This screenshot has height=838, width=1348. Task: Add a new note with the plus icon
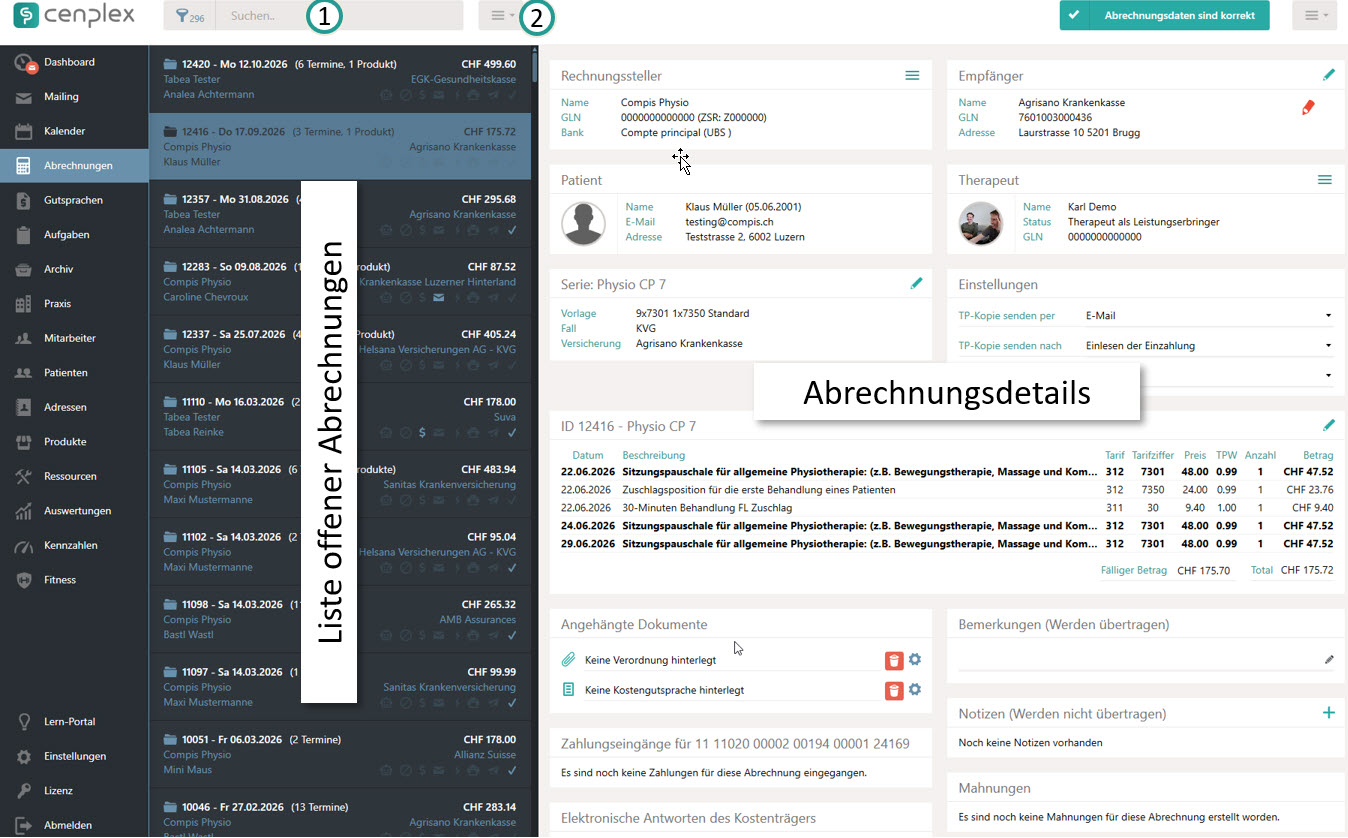click(x=1328, y=713)
